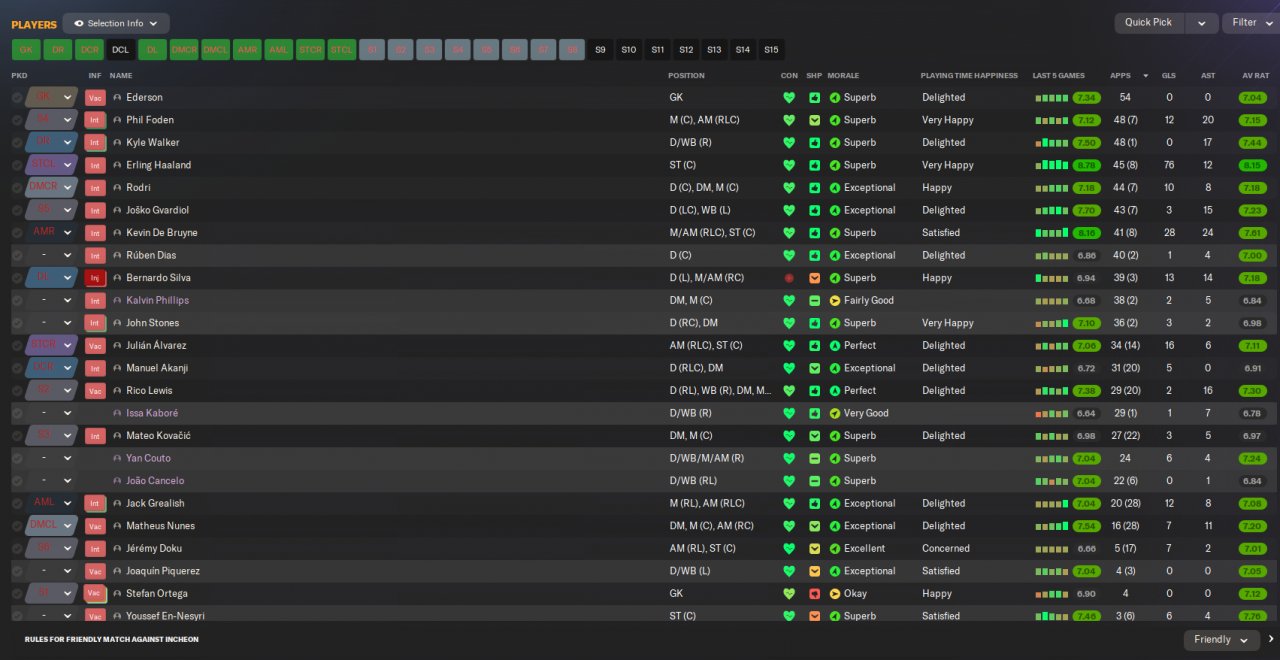Click morale icon for Kalvin Phillips
This screenshot has width=1280, height=660.
point(834,301)
